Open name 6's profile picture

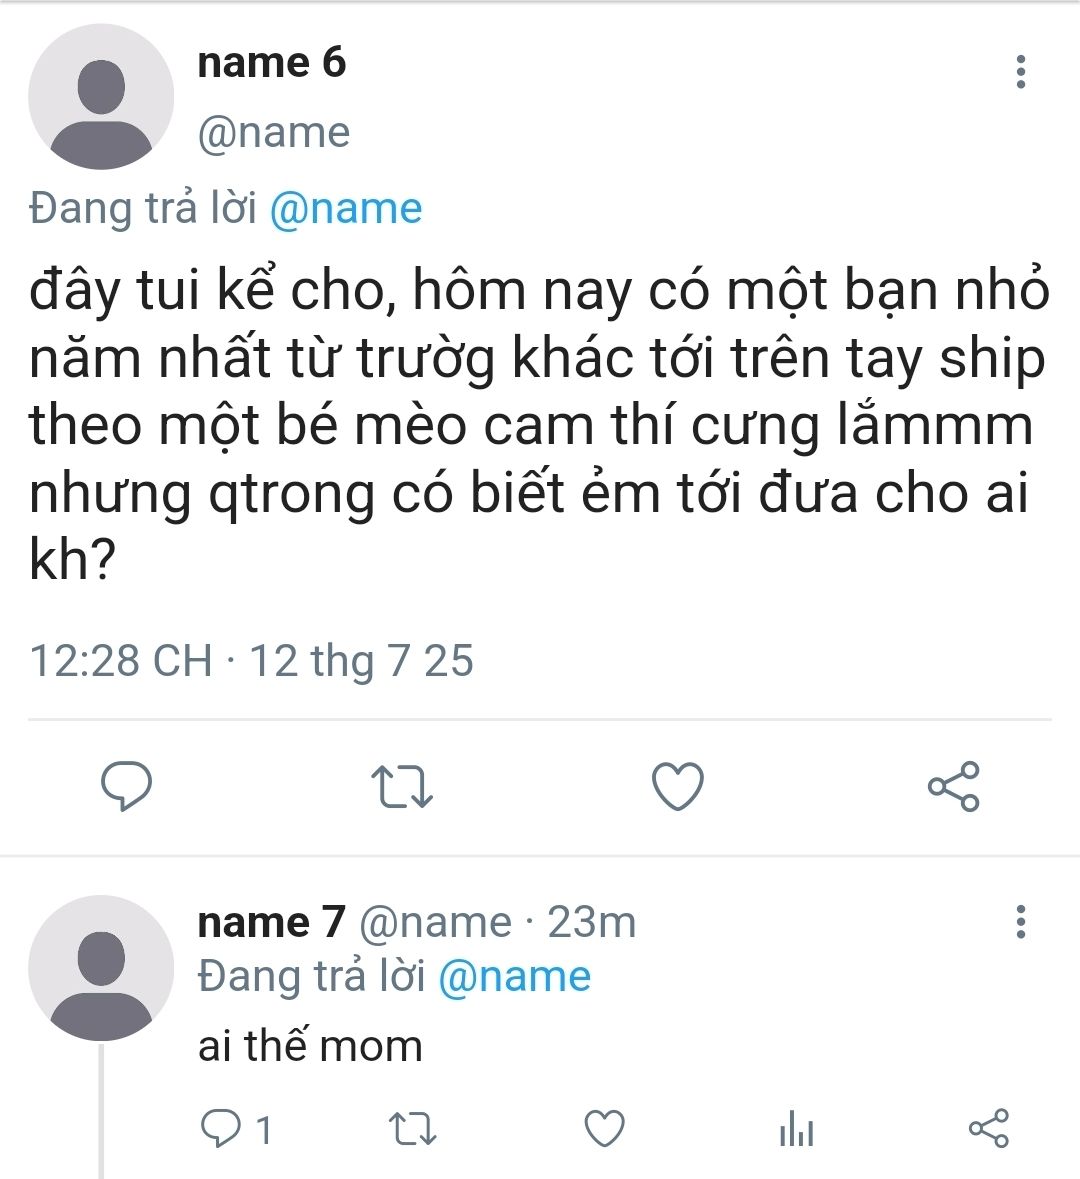tap(100, 97)
